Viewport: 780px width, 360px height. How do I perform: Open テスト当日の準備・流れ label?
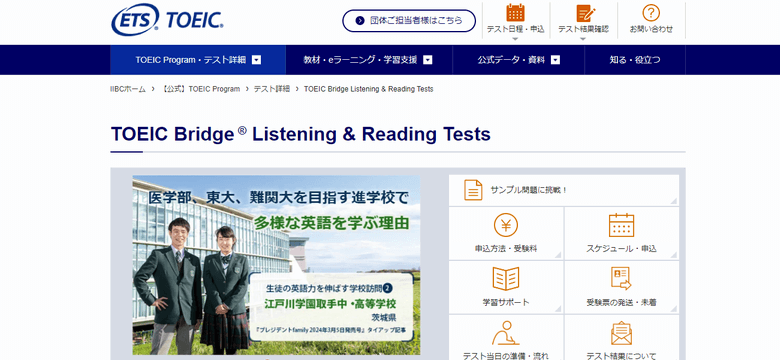pyautogui.click(x=506, y=356)
